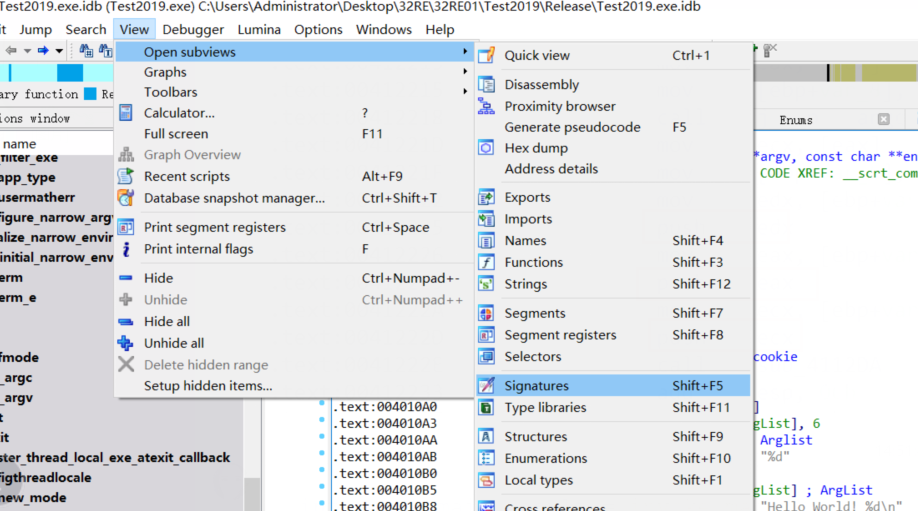Click the Imports icon
The width and height of the screenshot is (918, 511).
point(487,219)
